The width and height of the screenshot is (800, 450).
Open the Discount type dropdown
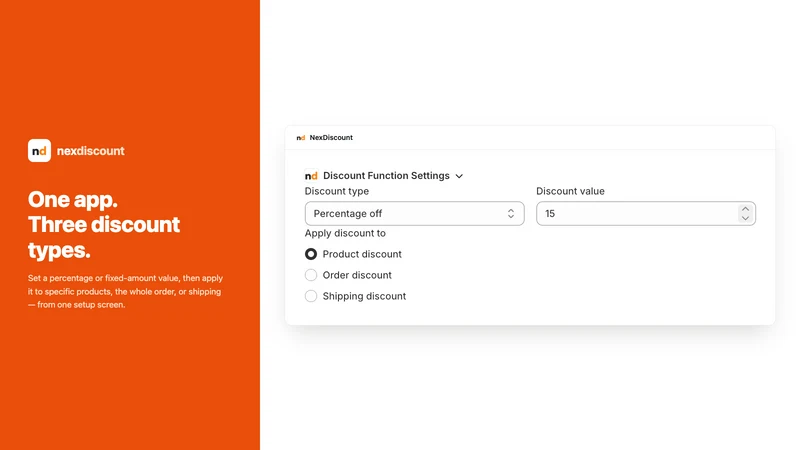pos(414,213)
